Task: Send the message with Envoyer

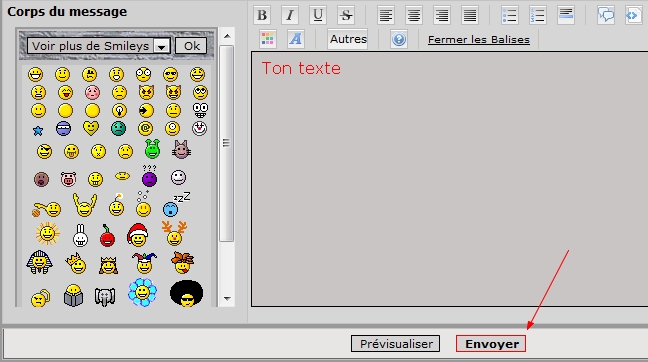Action: coord(491,344)
